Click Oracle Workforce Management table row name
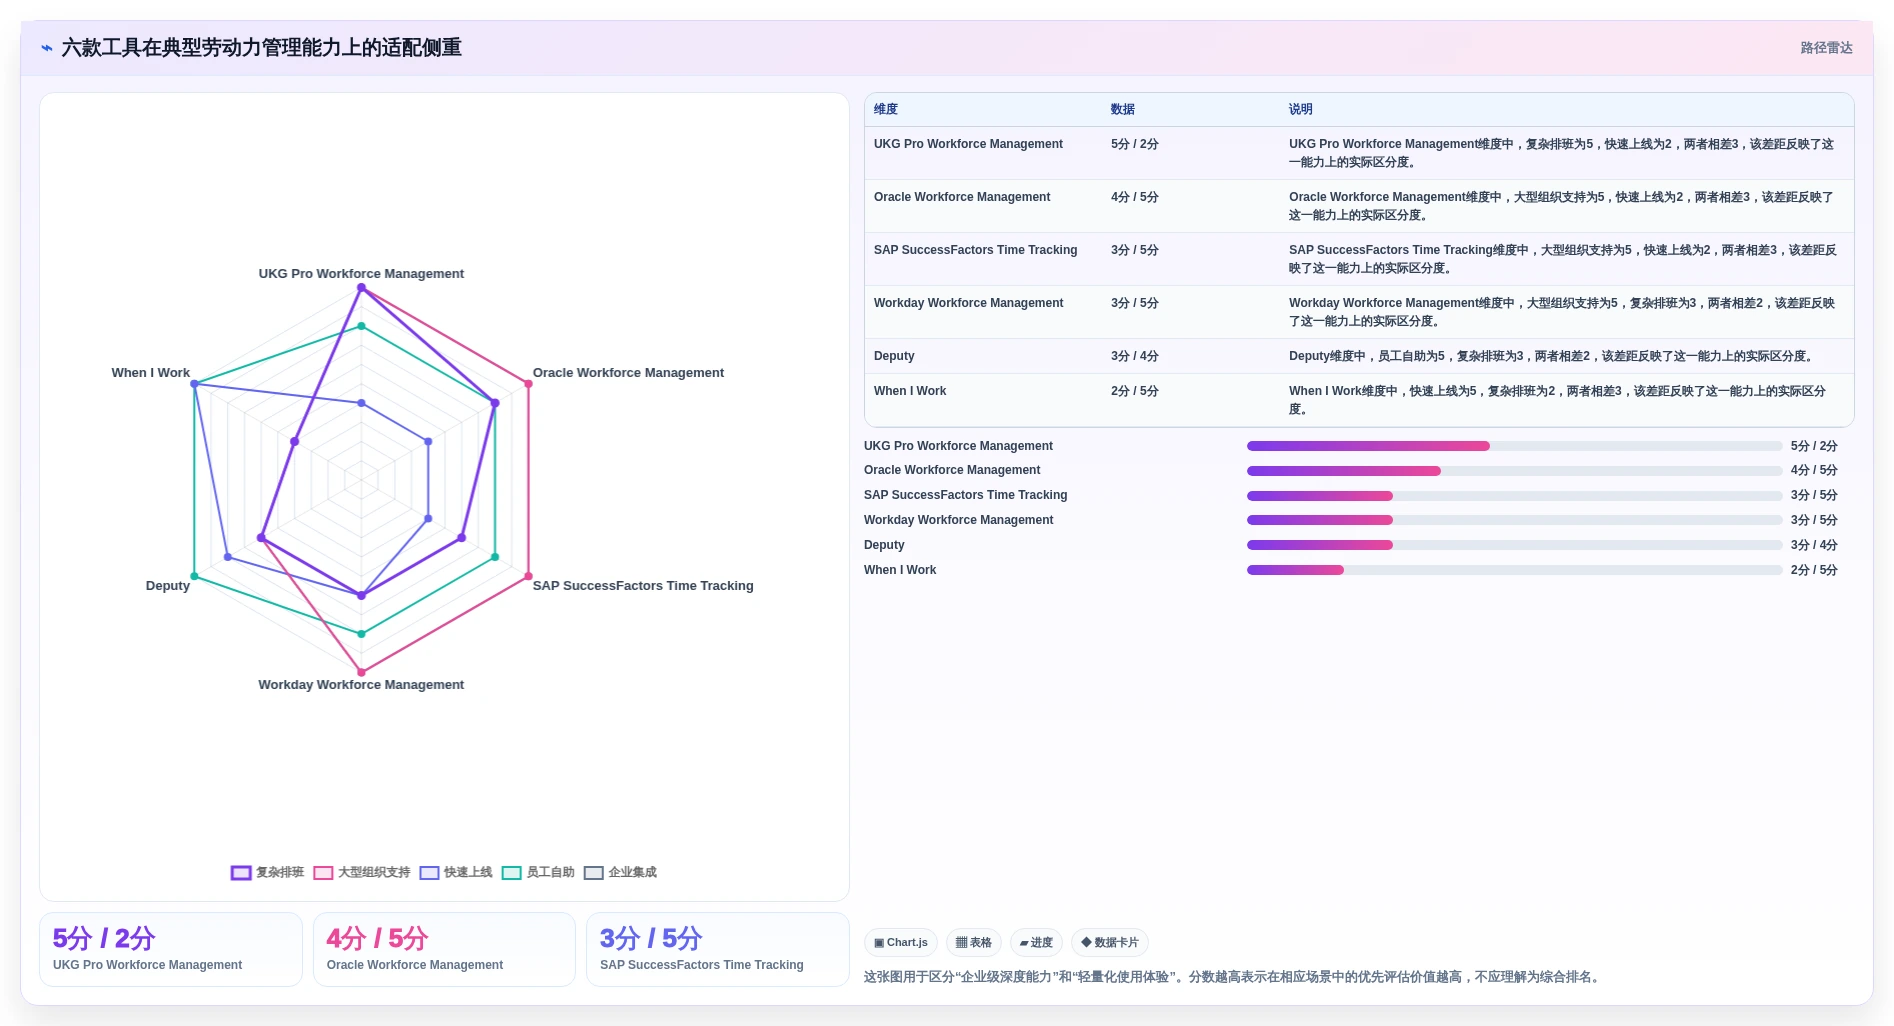The image size is (1894, 1026). coord(962,197)
